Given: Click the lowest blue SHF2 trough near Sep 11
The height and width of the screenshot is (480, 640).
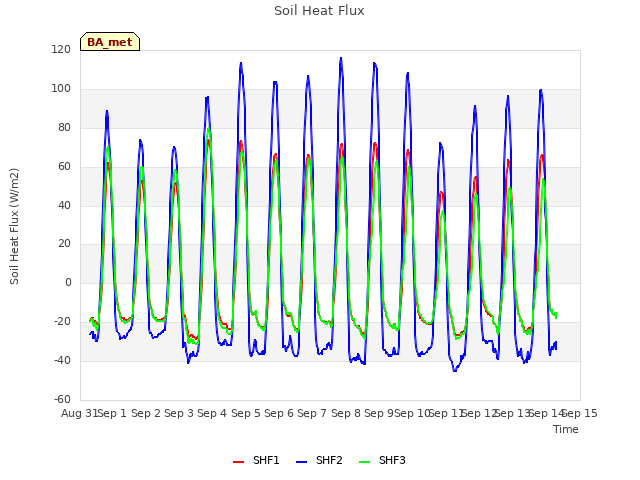Looking at the screenshot, I should (x=455, y=371).
